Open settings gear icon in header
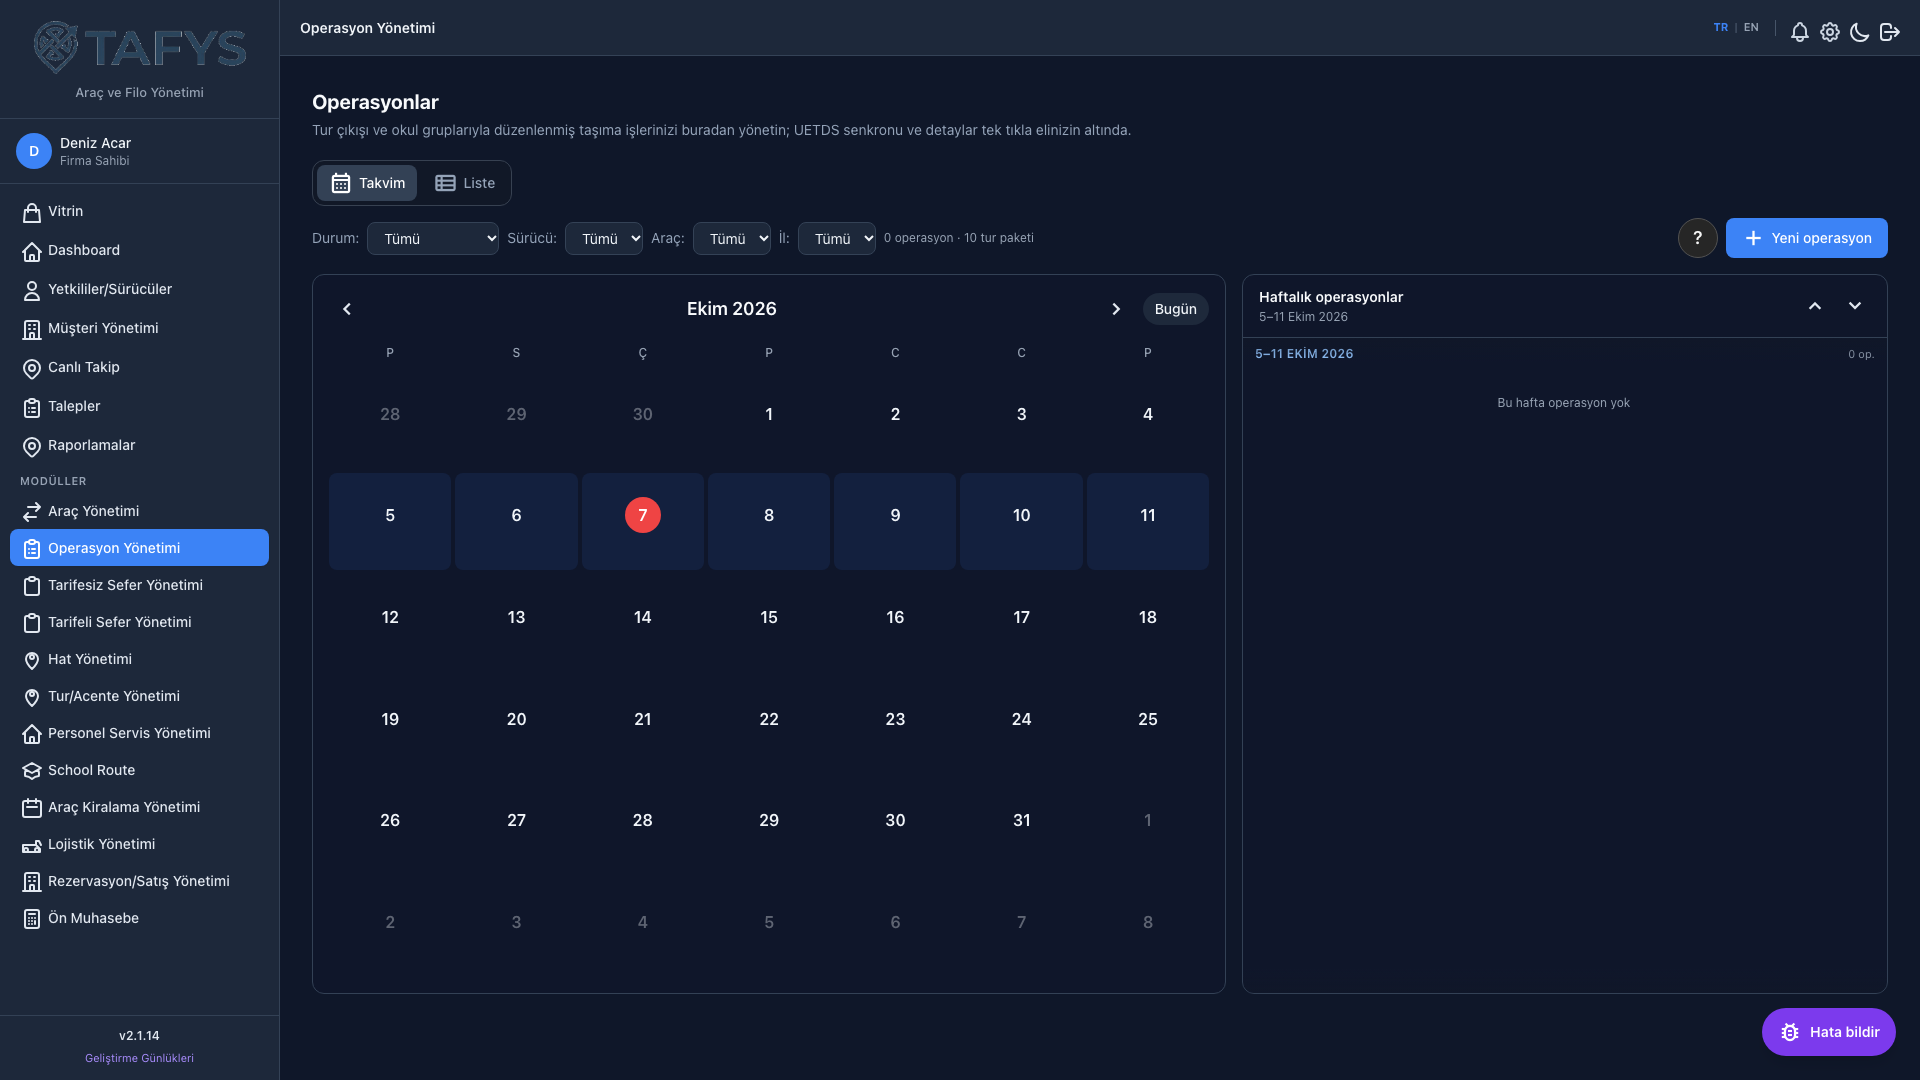This screenshot has height=1080, width=1920. 1829,32
